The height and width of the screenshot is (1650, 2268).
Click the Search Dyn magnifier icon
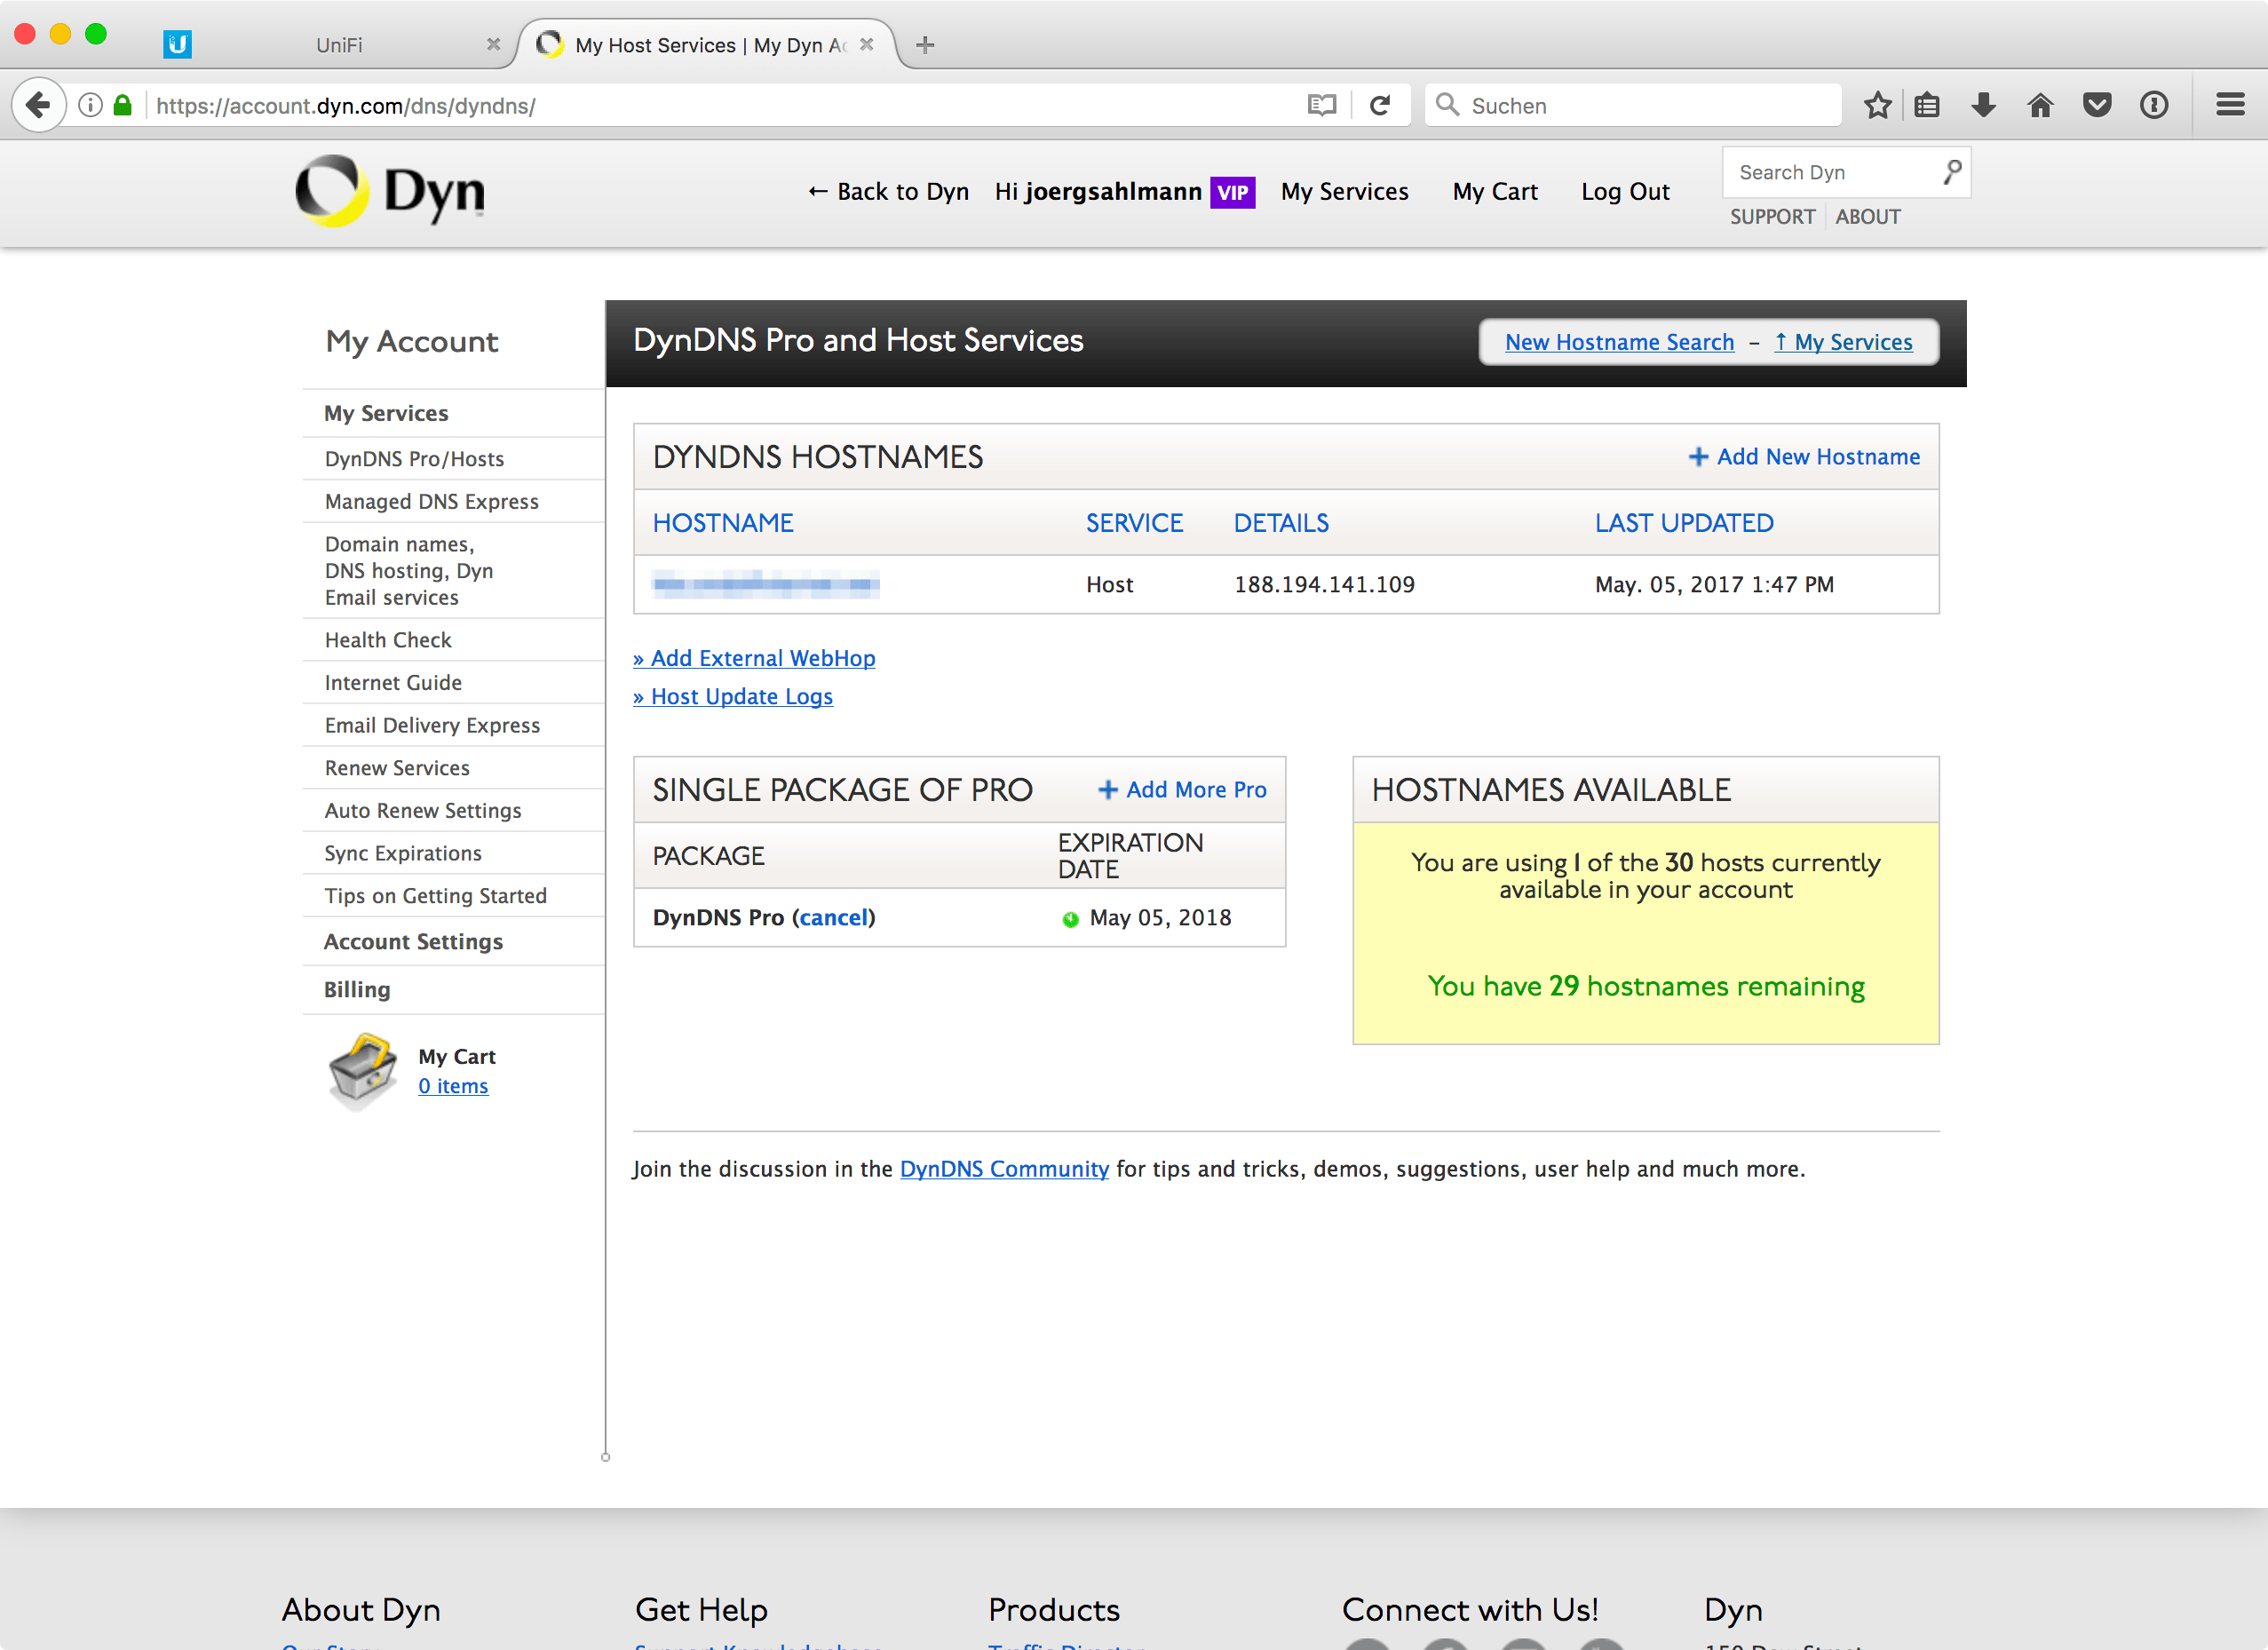[x=1952, y=172]
